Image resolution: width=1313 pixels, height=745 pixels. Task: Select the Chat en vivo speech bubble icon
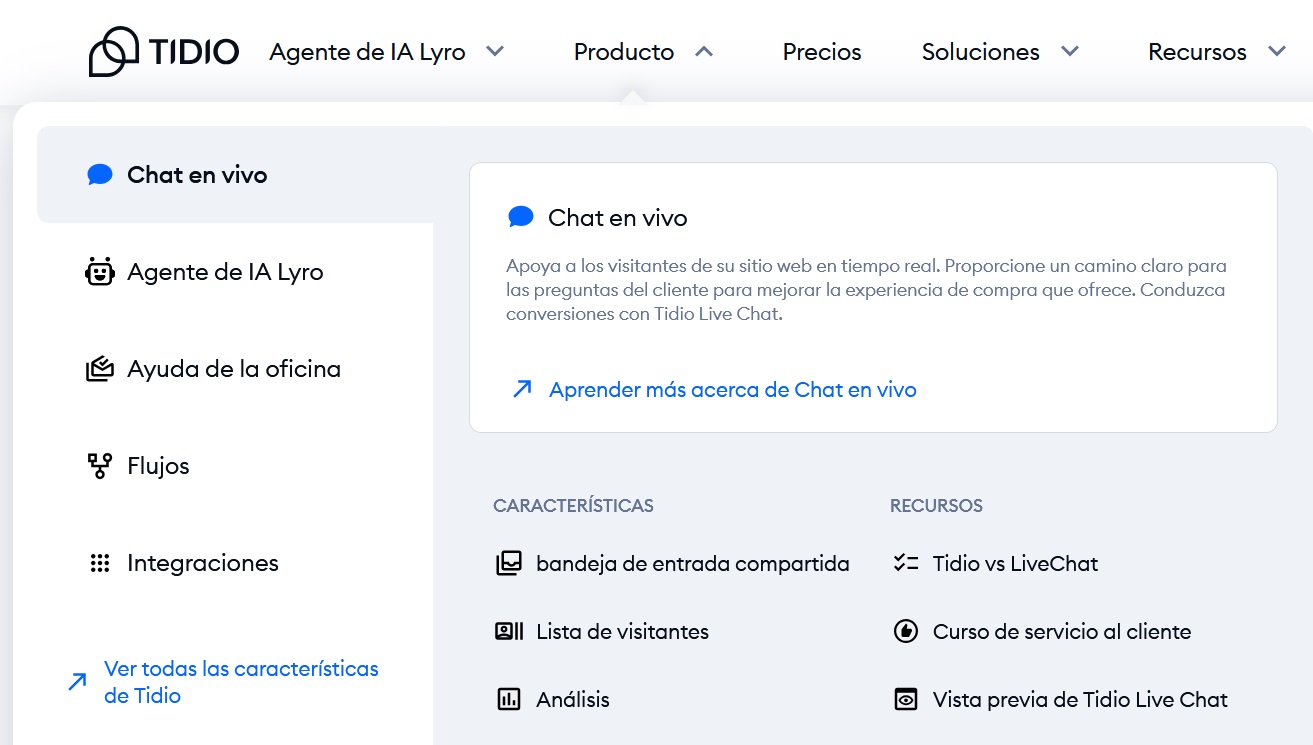[99, 174]
